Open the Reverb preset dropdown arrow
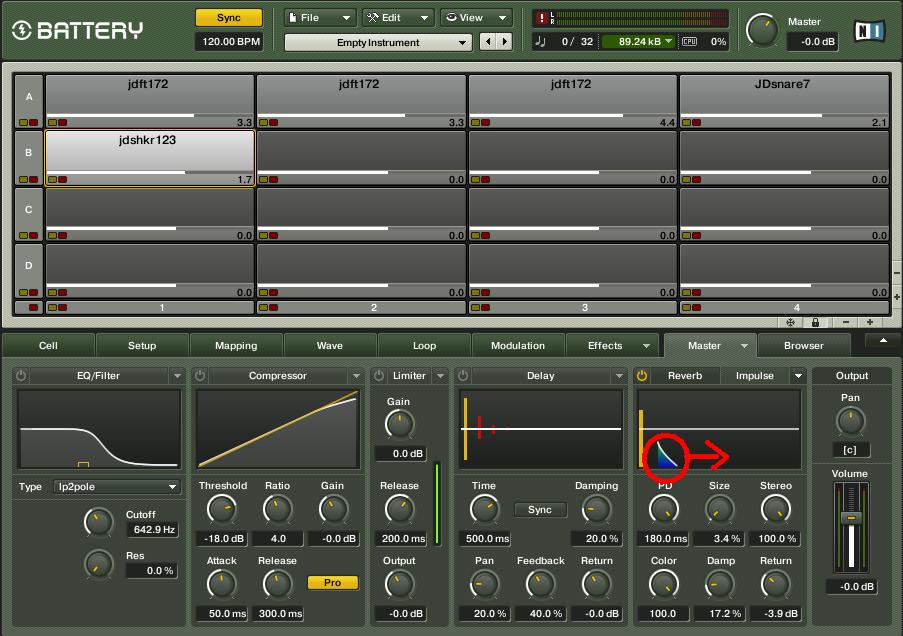This screenshot has width=903, height=636. [798, 376]
